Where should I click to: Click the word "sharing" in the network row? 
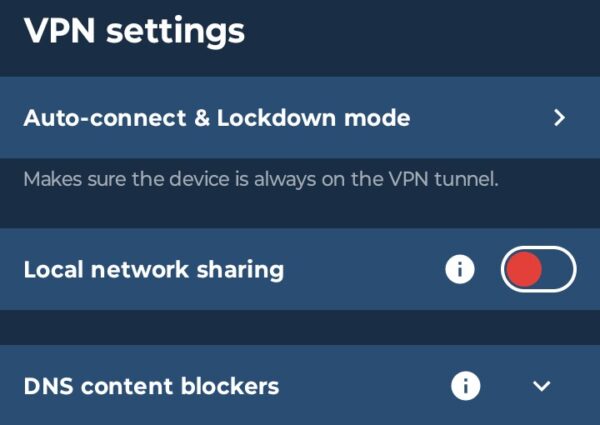244,270
